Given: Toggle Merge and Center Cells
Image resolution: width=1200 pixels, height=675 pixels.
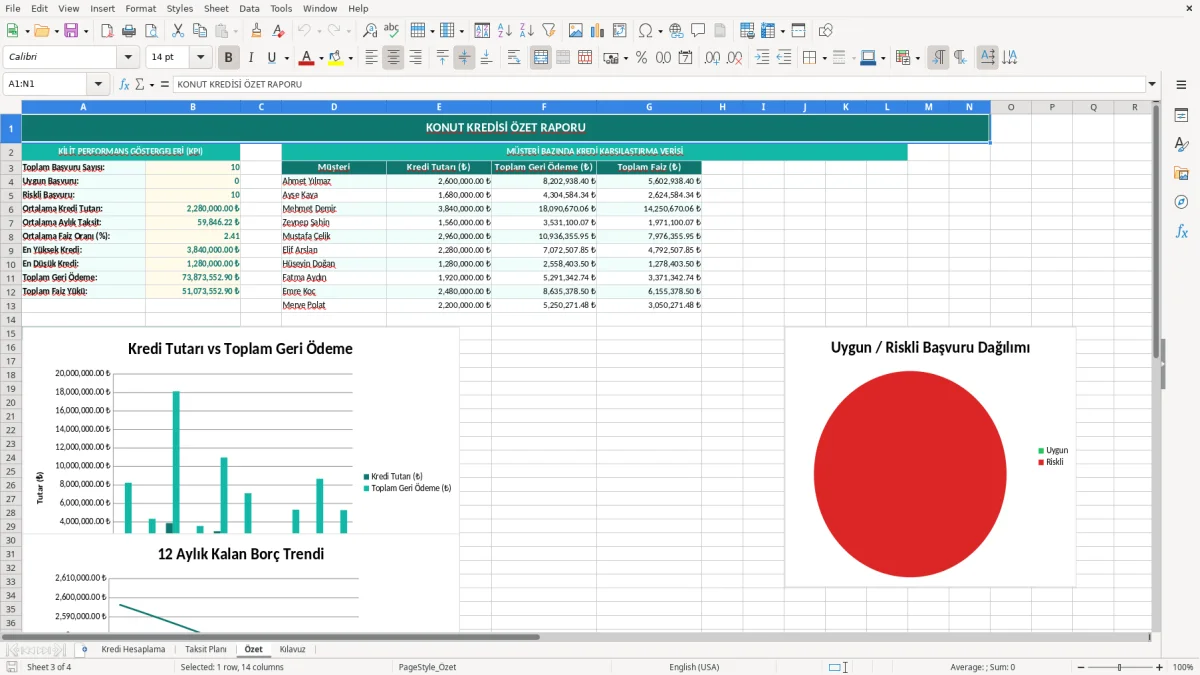Looking at the screenshot, I should [x=541, y=58].
